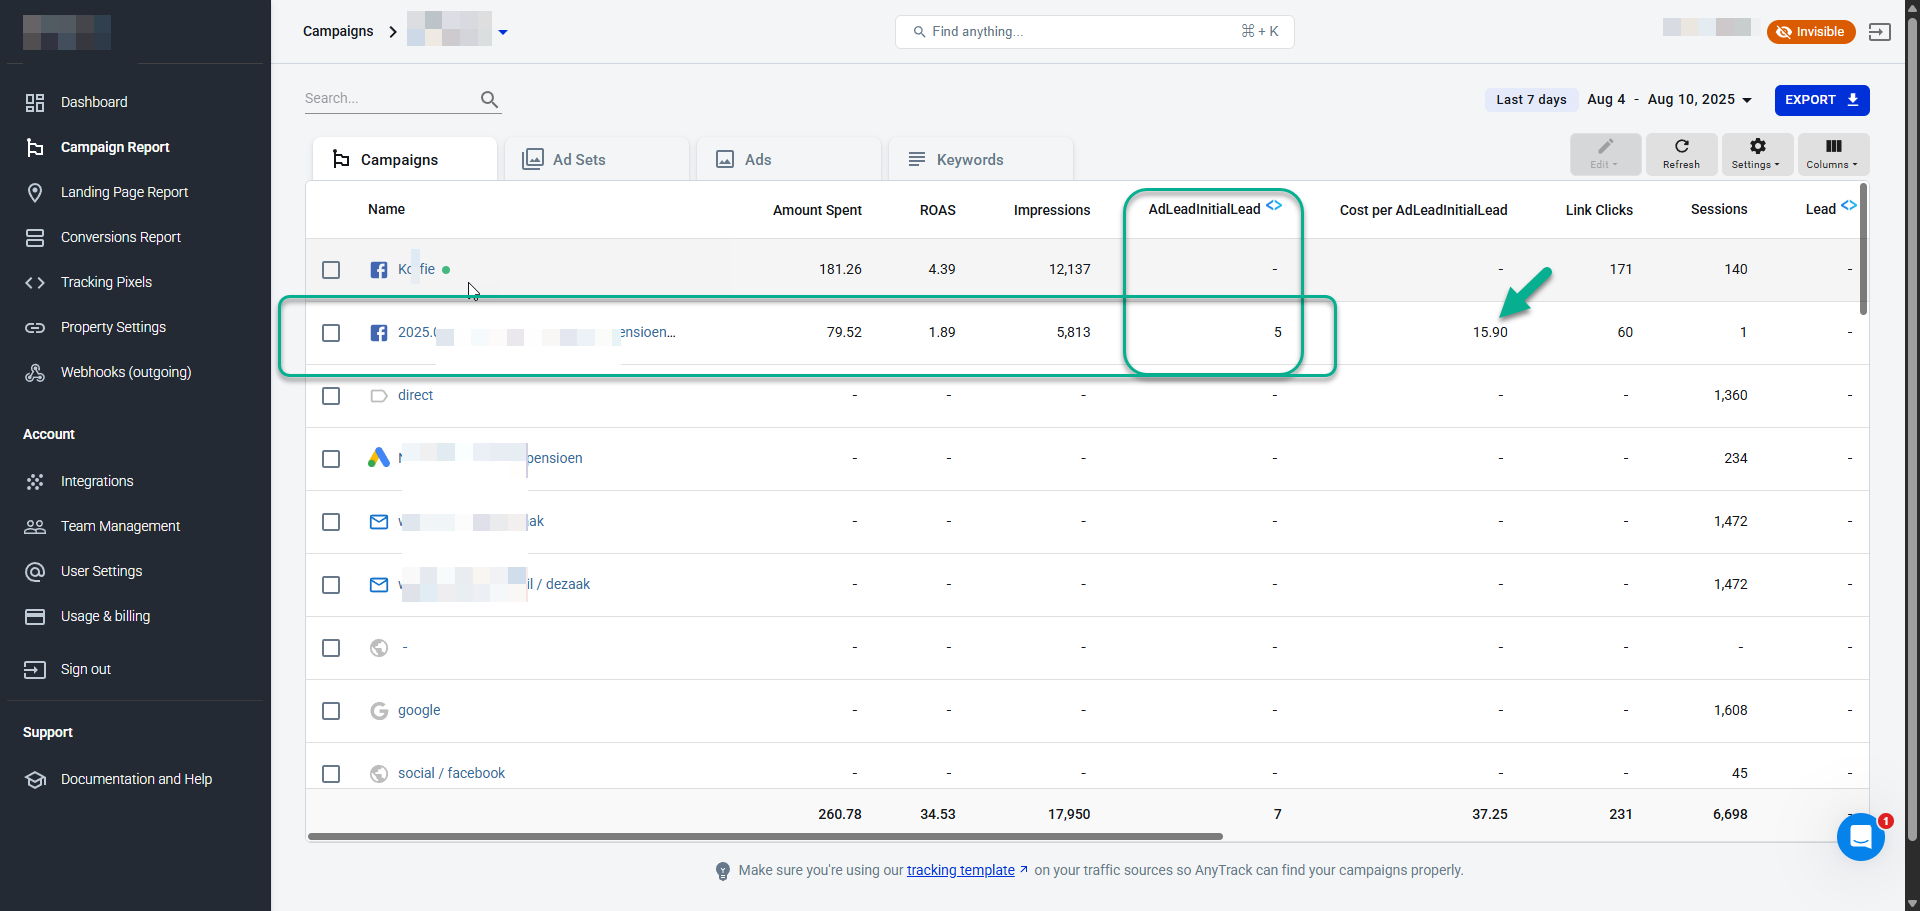Click the envelope icon on dezaak row
This screenshot has width=1920, height=911.
(x=379, y=585)
